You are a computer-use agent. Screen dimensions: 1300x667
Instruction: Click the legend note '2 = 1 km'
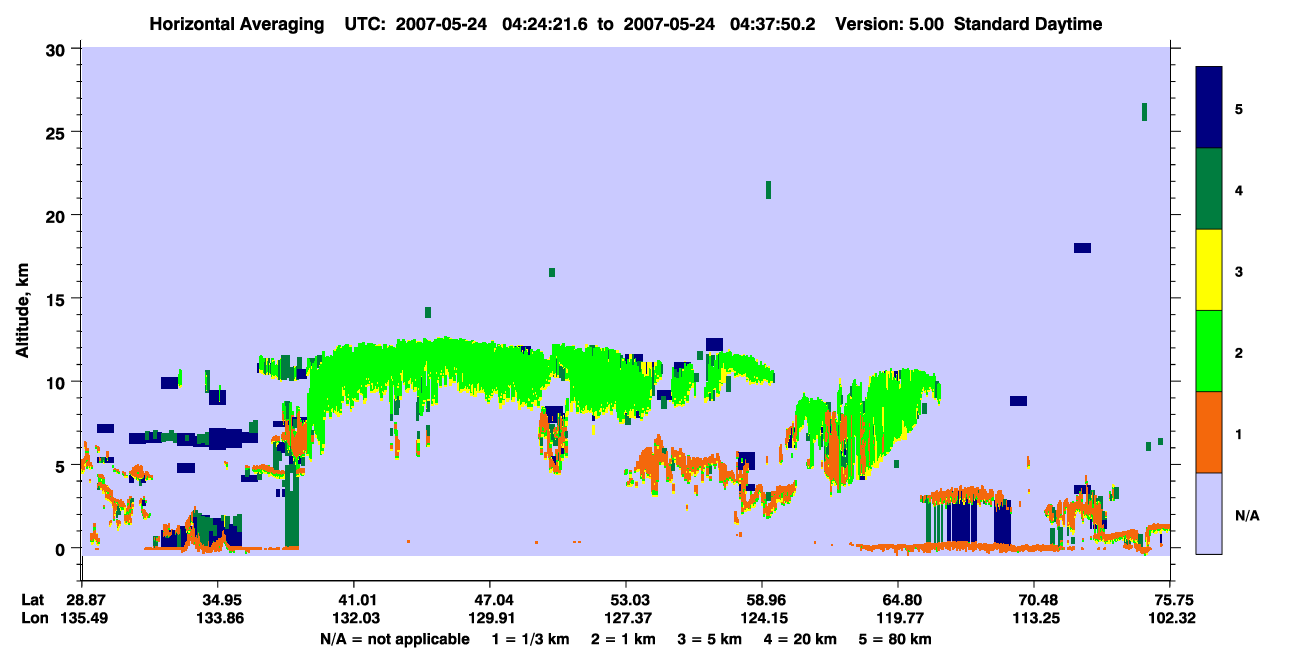point(622,639)
